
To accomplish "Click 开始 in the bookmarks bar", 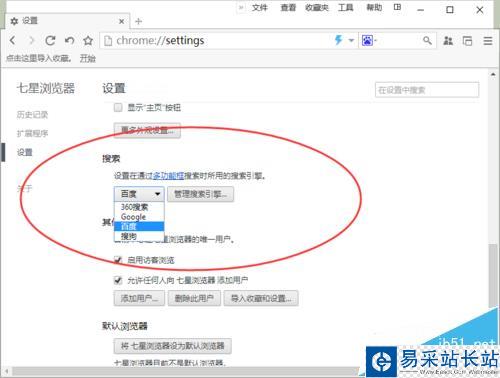I will coord(88,59).
